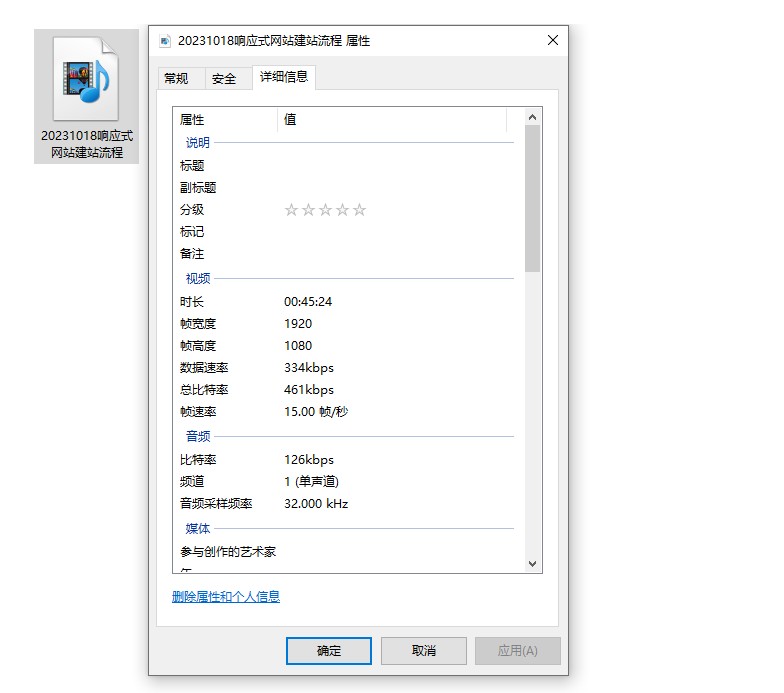Click the scroll down arrow of properties list

[532, 564]
